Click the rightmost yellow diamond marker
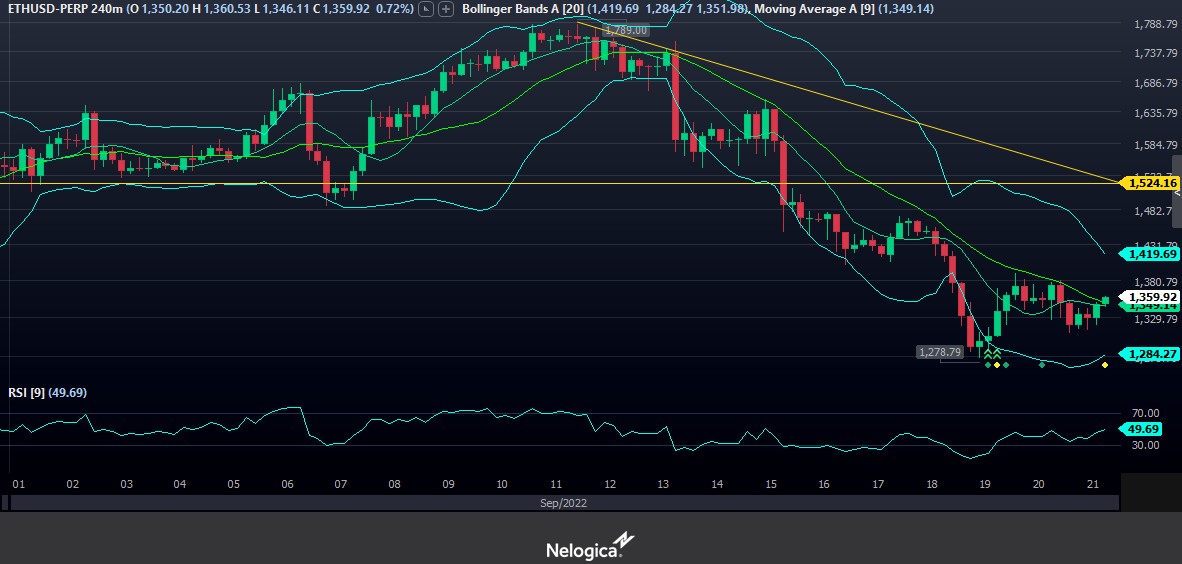The height and width of the screenshot is (564, 1182). [1105, 365]
